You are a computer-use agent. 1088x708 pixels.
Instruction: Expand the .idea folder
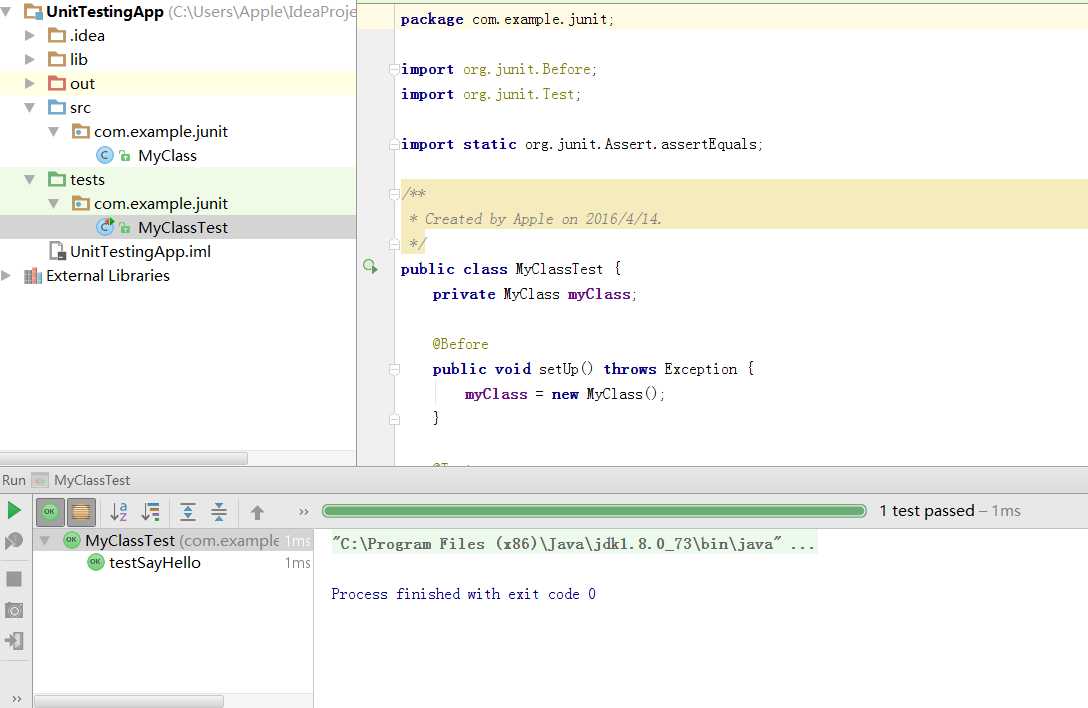coord(30,35)
